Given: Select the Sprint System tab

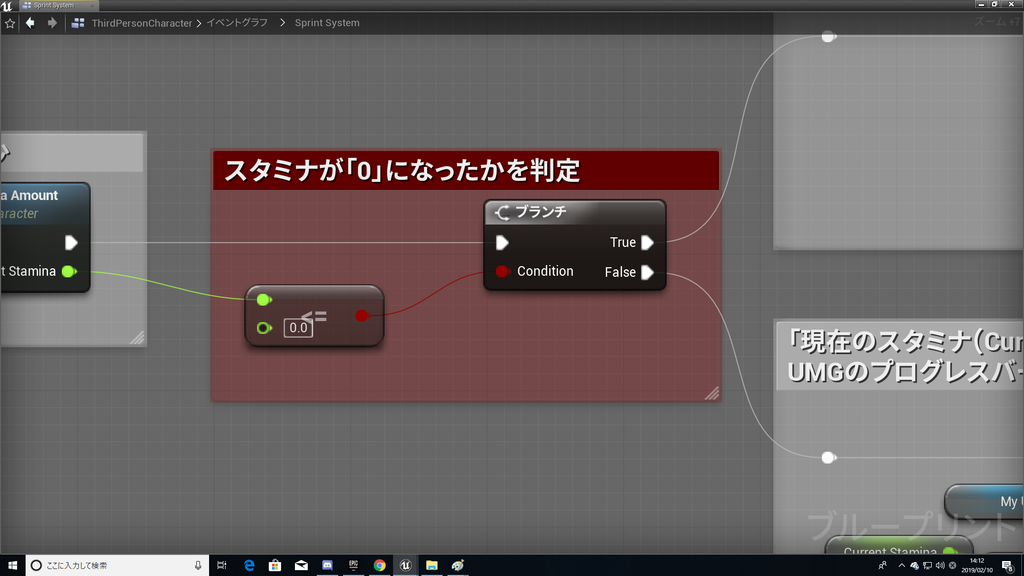Looking at the screenshot, I should pos(55,4).
